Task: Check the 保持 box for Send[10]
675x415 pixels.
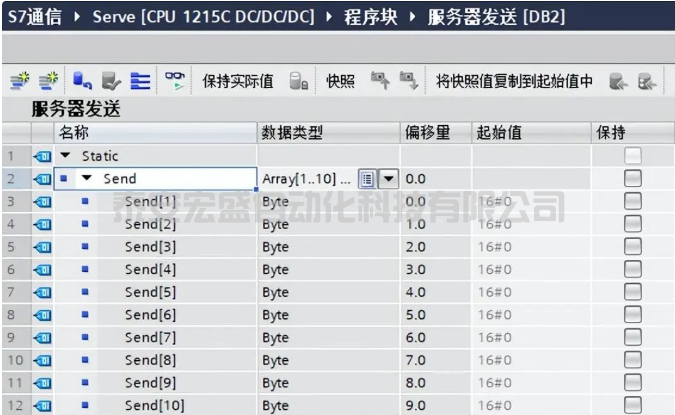Action: [x=631, y=405]
